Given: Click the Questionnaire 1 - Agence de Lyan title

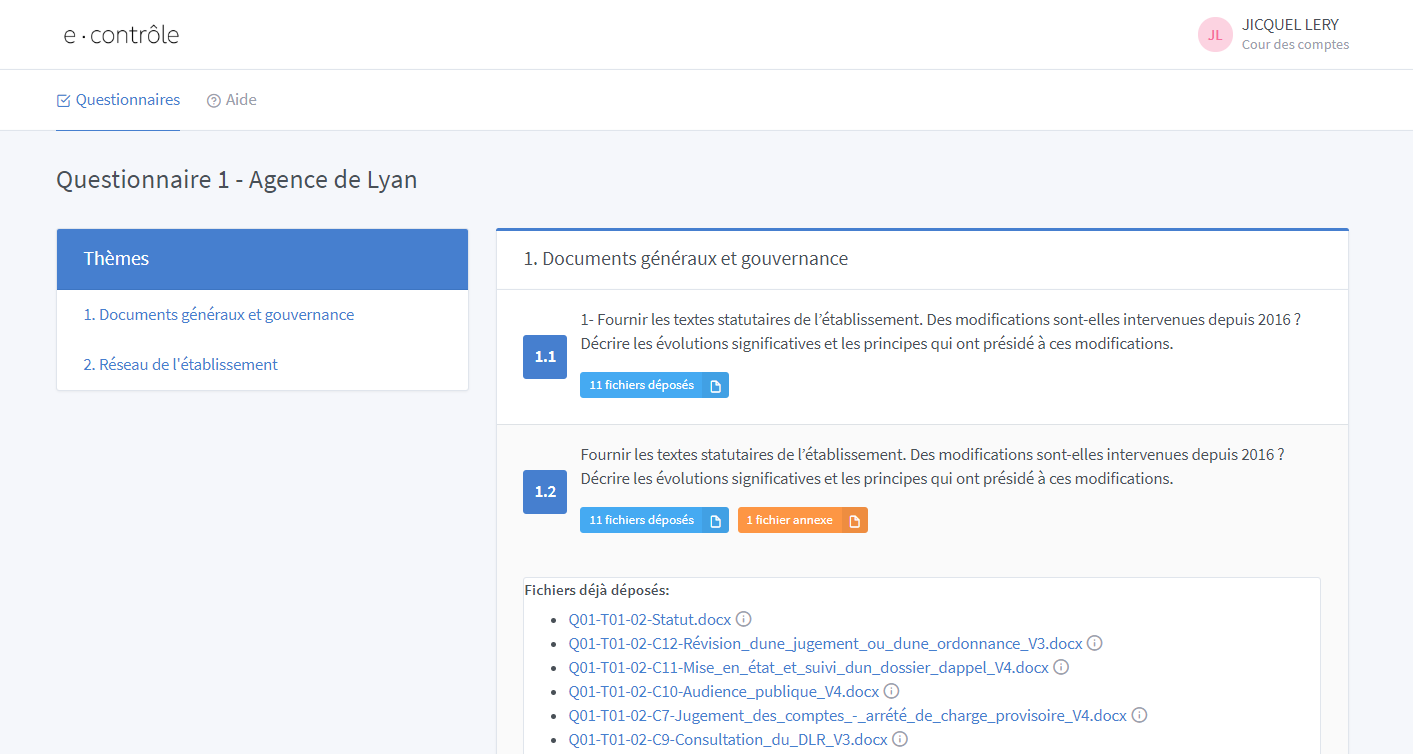Looking at the screenshot, I should pyautogui.click(x=237, y=180).
